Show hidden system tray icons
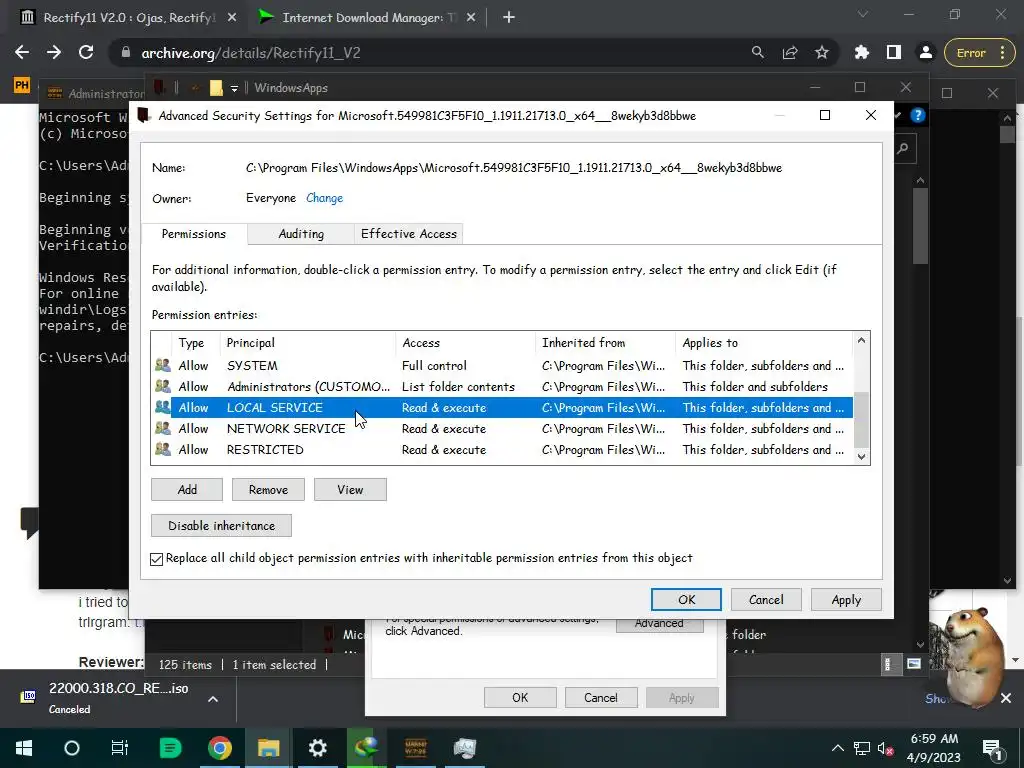This screenshot has width=1024, height=768. click(838, 748)
